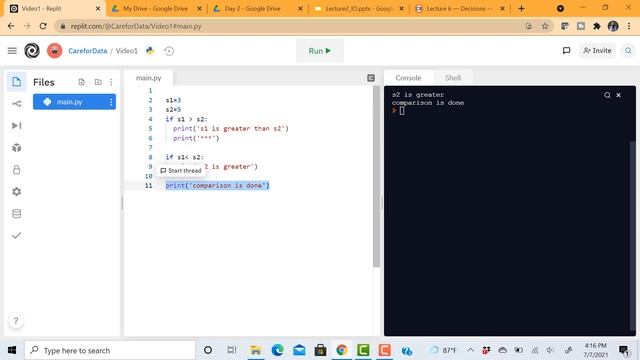This screenshot has height=360, width=640.
Task: Invite collaborators
Action: 597,51
